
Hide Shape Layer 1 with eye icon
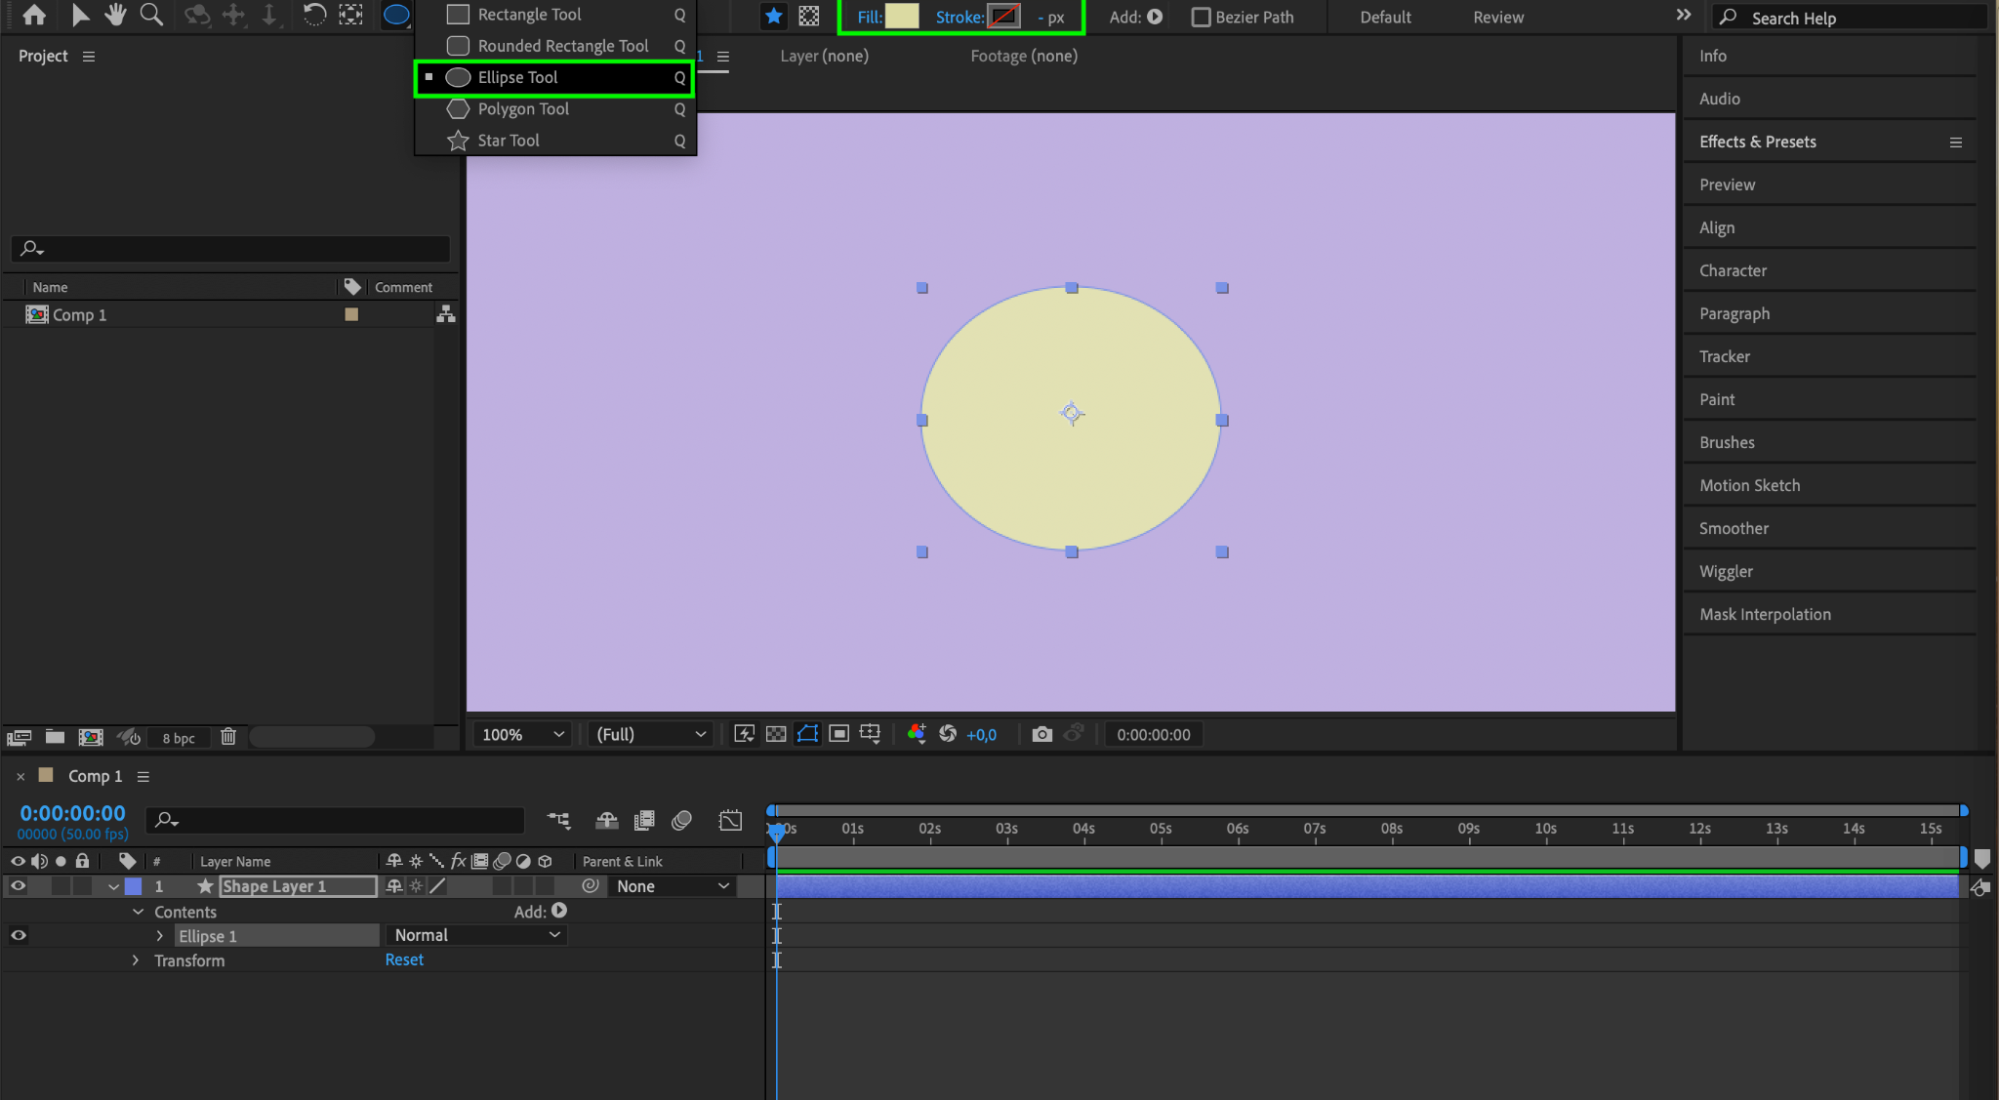[x=18, y=886]
